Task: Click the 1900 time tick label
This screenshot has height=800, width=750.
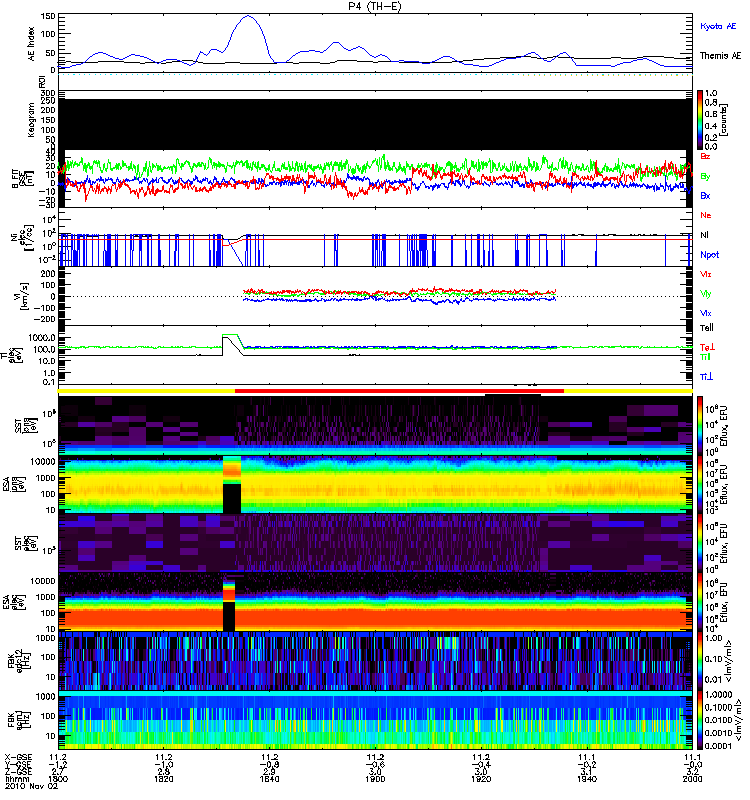Action: coord(375,779)
